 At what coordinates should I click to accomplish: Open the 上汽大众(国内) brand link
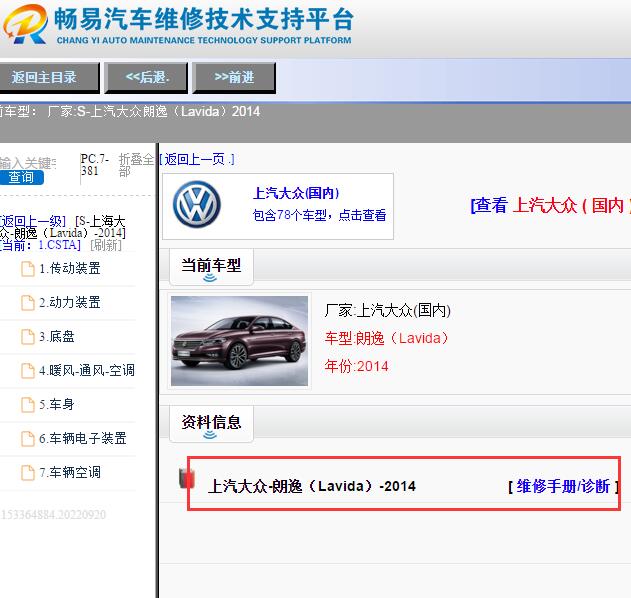[x=296, y=193]
